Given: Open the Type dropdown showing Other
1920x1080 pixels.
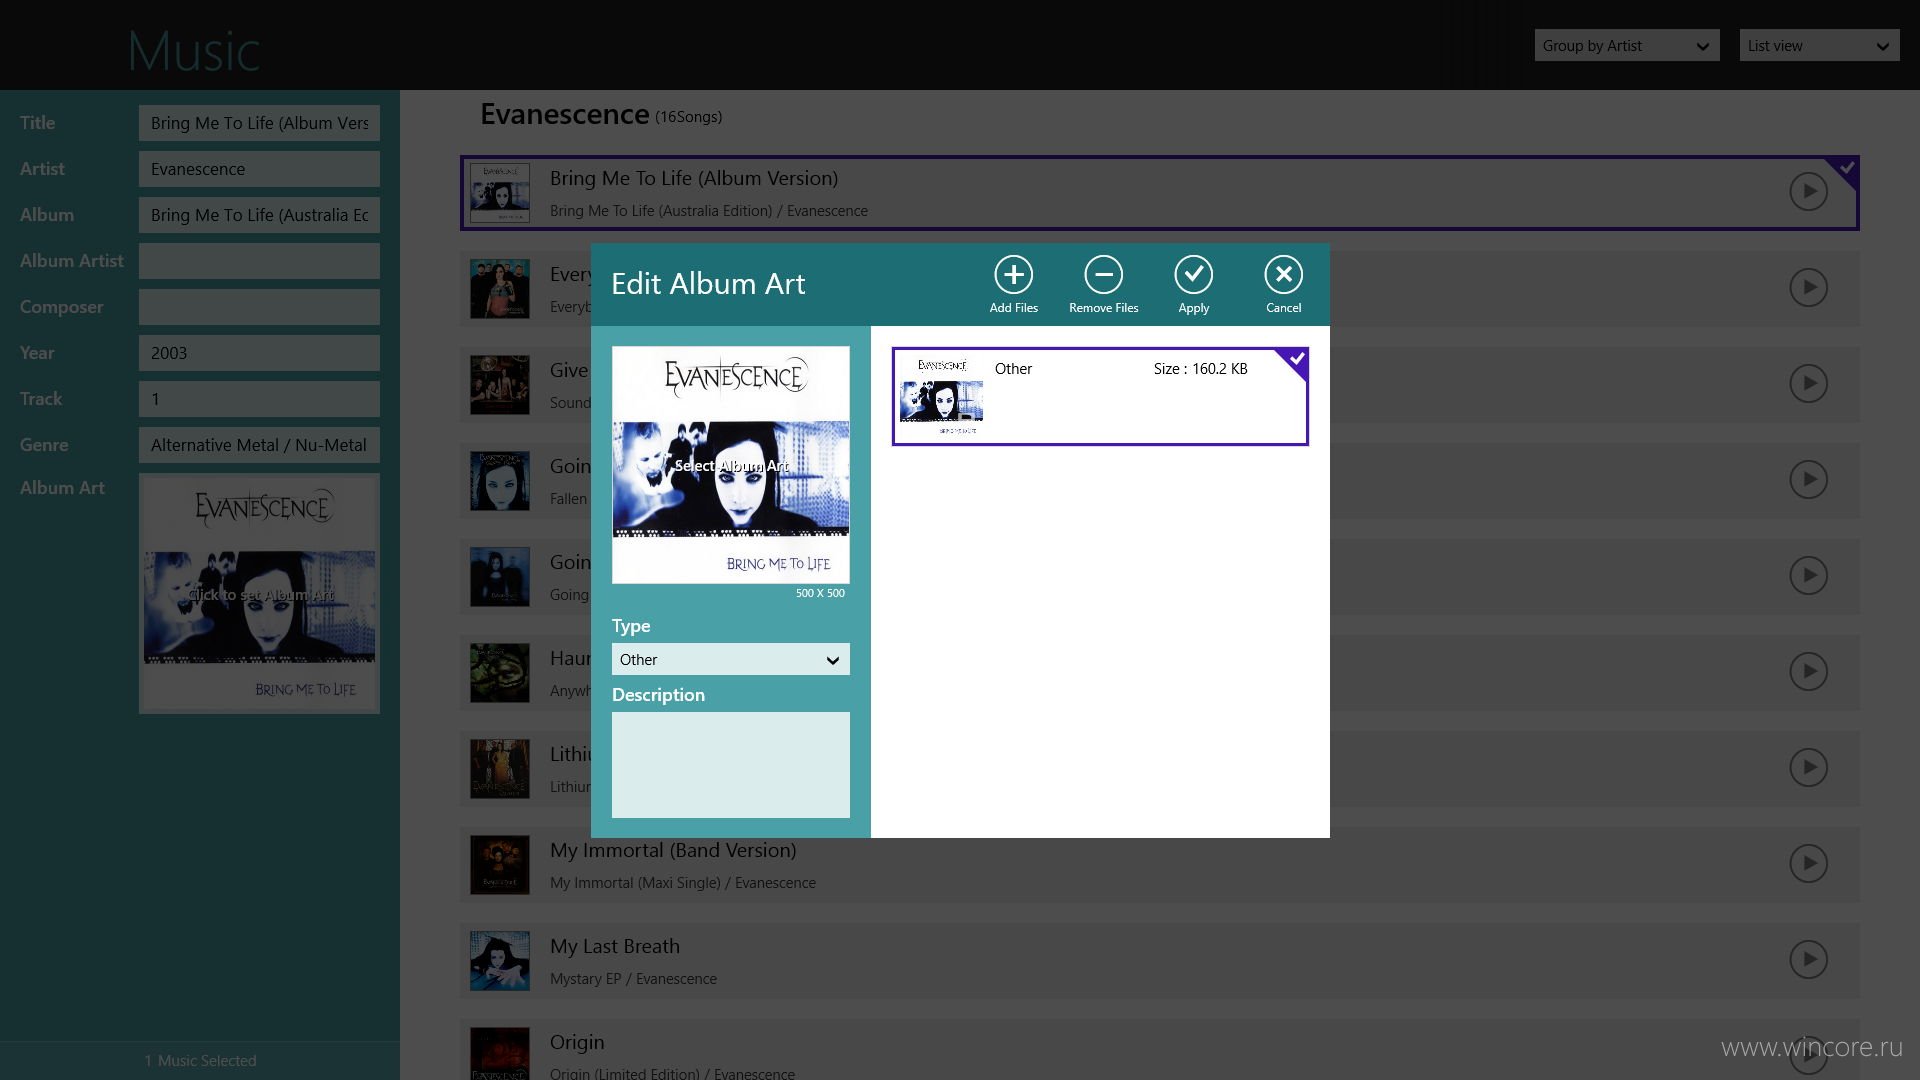Looking at the screenshot, I should 731,660.
